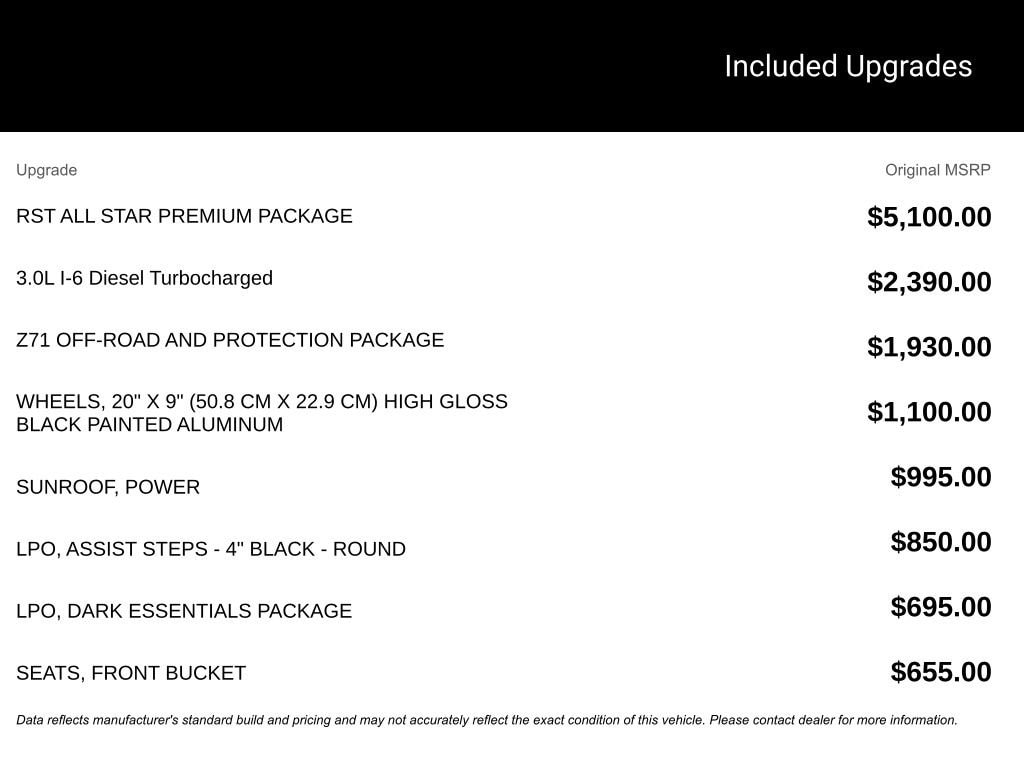Image resolution: width=1024 pixels, height=768 pixels.
Task: Click the $5,100.00 price
Action: (x=929, y=217)
